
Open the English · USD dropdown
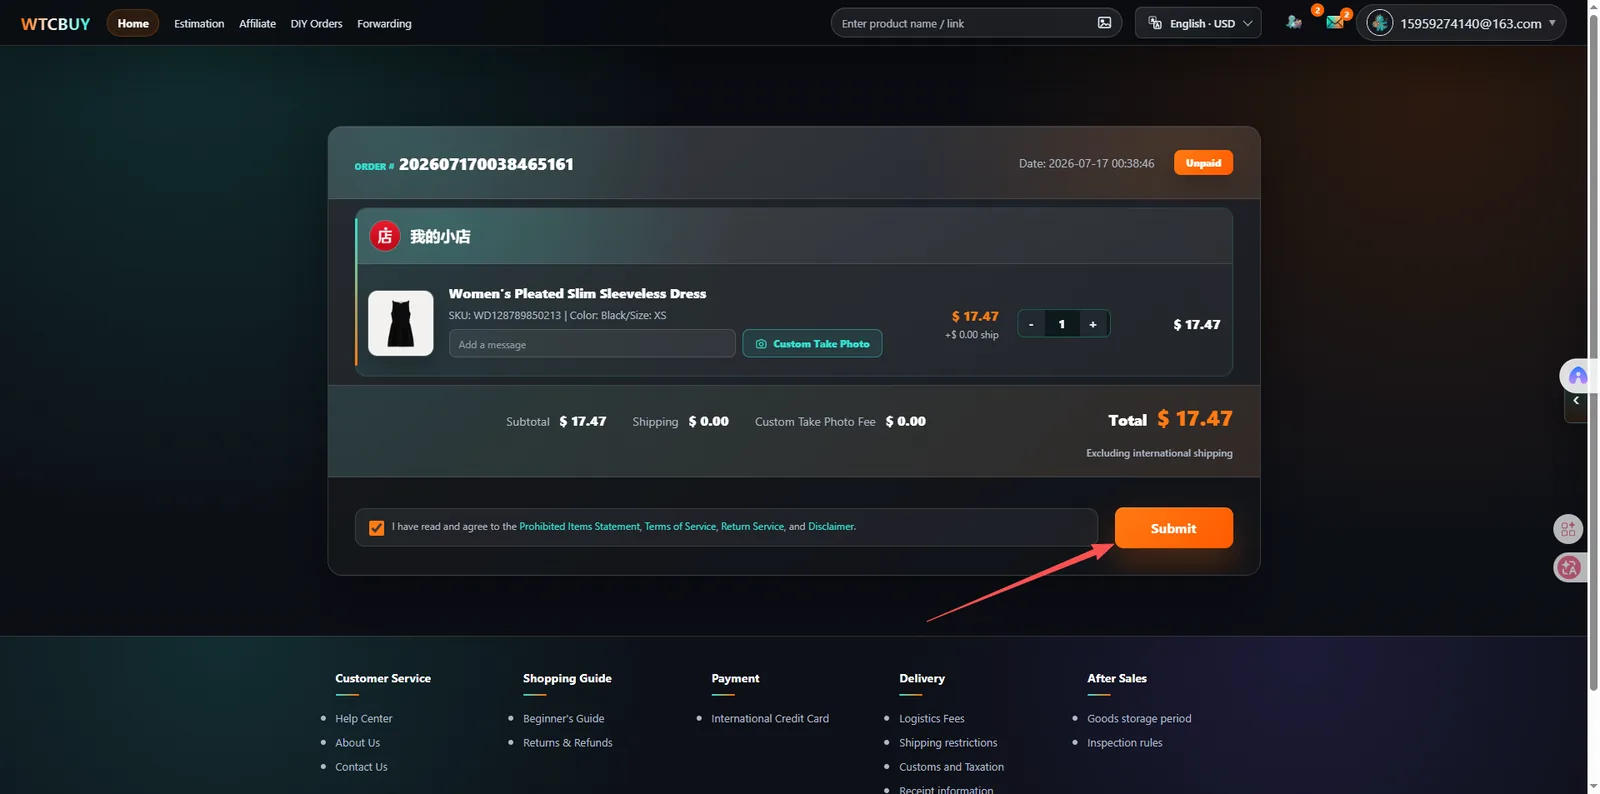pos(1198,23)
